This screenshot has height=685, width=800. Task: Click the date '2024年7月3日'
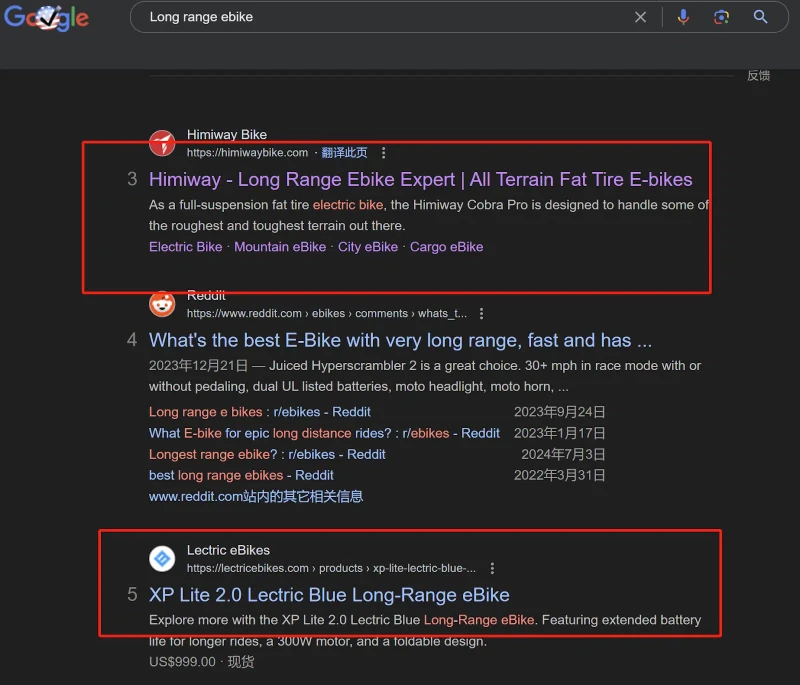563,454
